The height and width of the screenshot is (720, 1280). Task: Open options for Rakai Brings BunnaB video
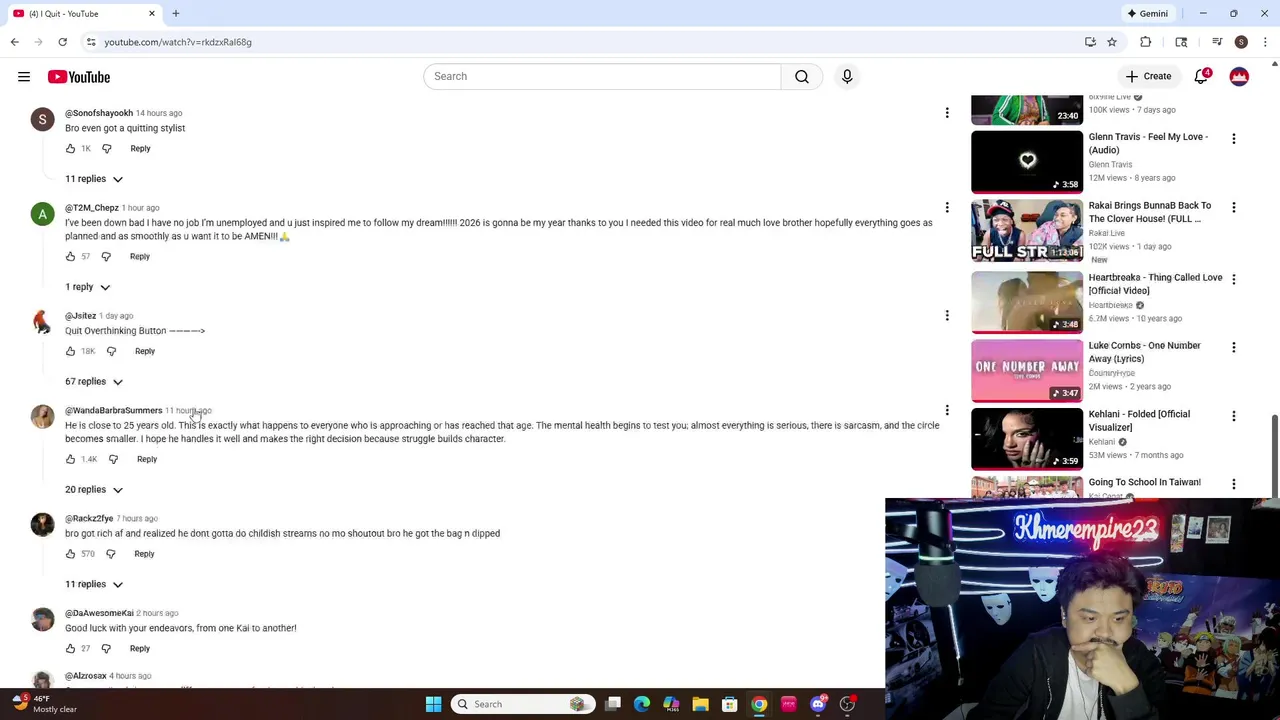1233,207
